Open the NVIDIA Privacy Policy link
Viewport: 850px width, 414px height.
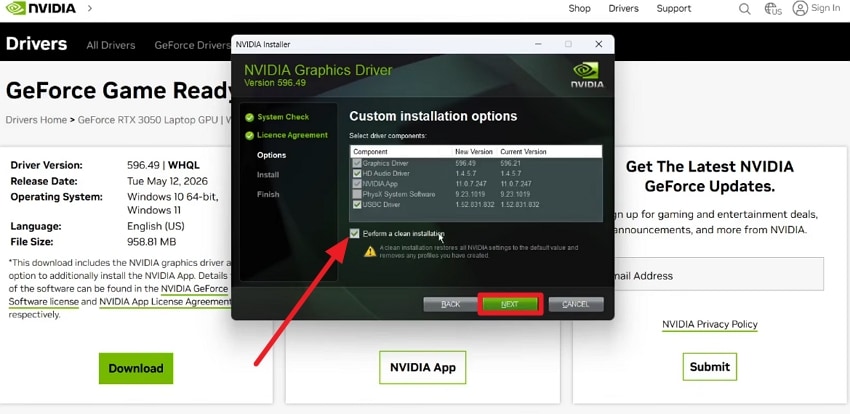point(710,325)
